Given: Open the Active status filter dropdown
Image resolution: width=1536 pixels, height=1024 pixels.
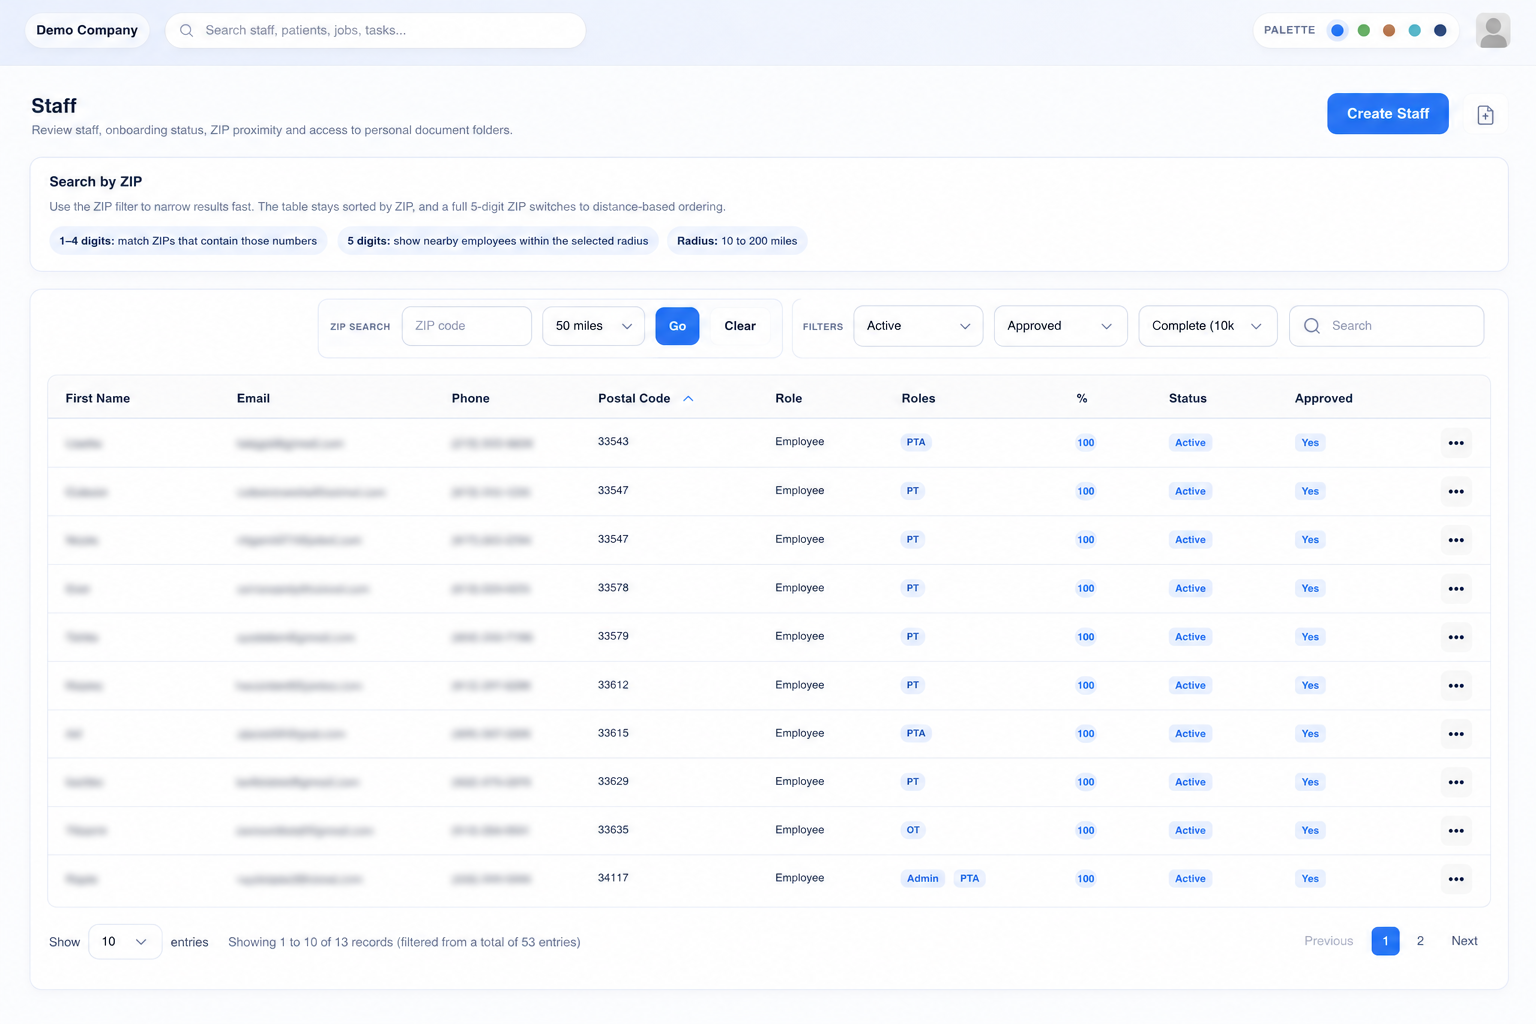Looking at the screenshot, I should tap(918, 326).
